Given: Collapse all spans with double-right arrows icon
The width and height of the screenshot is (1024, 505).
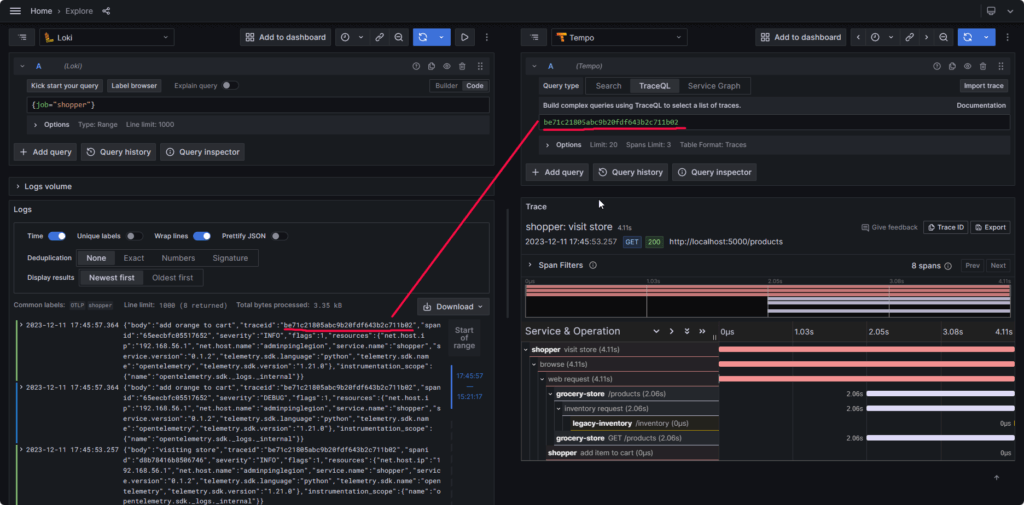Looking at the screenshot, I should 702,331.
